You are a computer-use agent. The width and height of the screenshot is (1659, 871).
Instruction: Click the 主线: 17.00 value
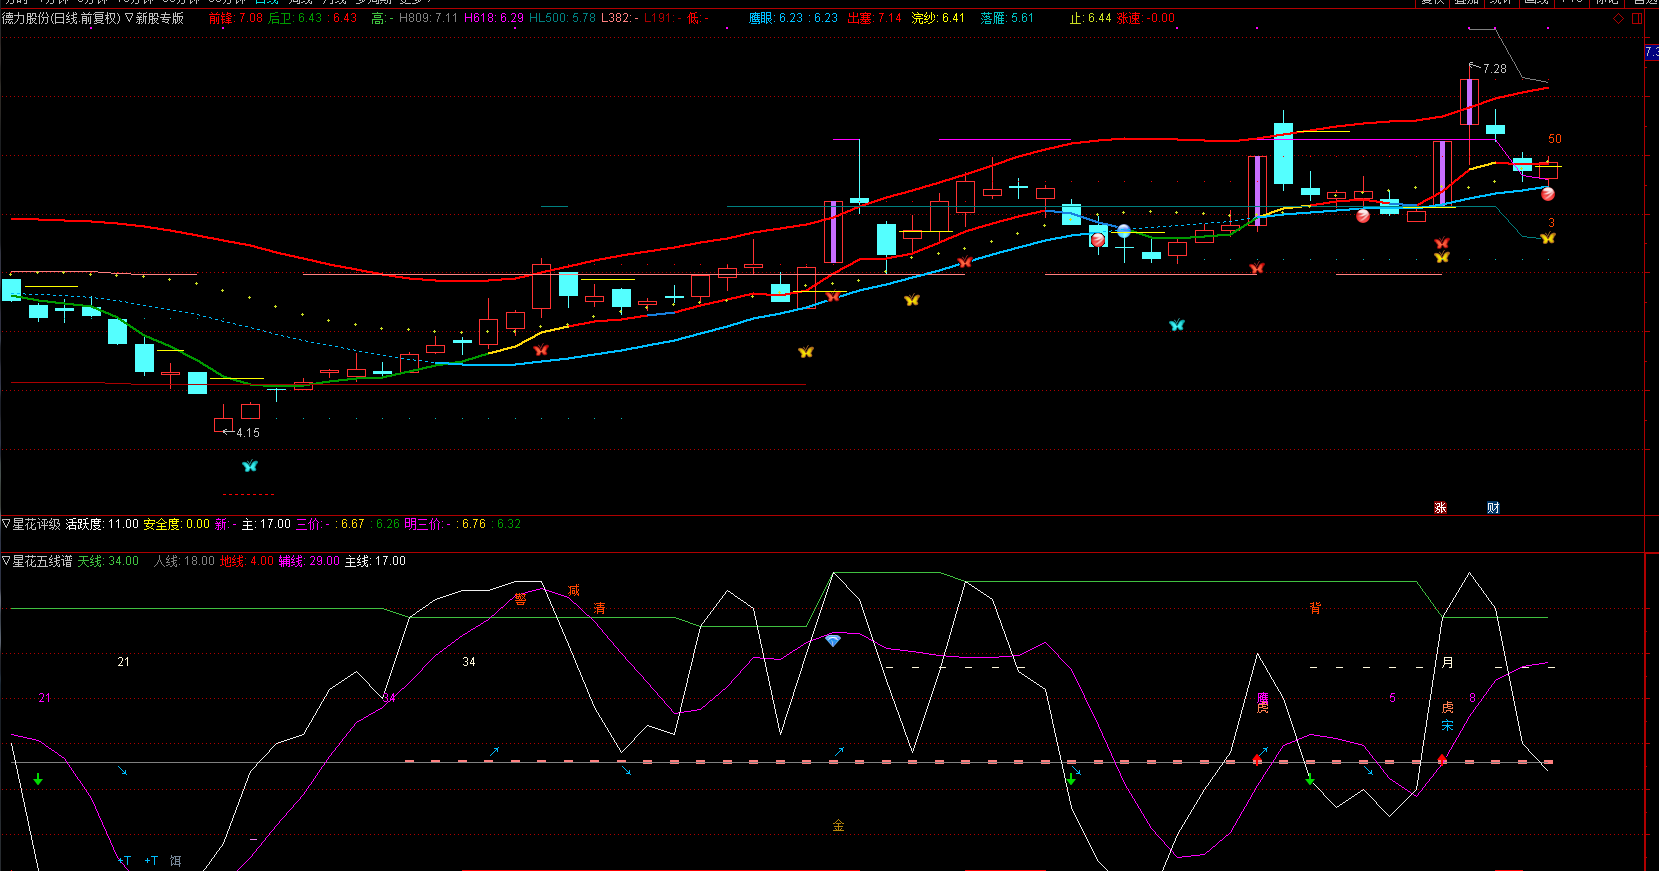(375, 561)
